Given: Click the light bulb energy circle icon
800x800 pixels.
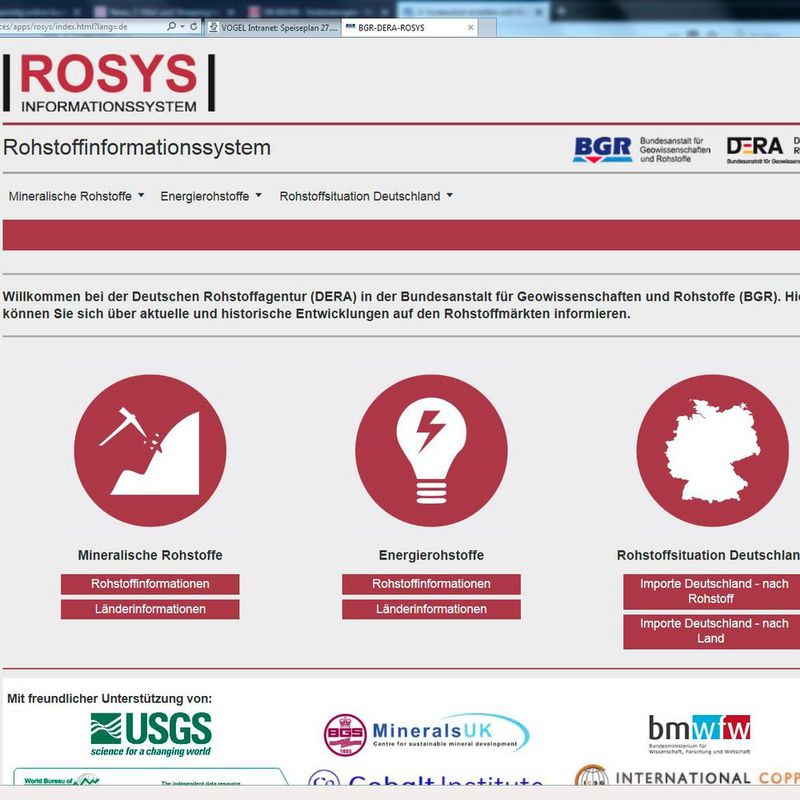Looking at the screenshot, I should tap(431, 451).
